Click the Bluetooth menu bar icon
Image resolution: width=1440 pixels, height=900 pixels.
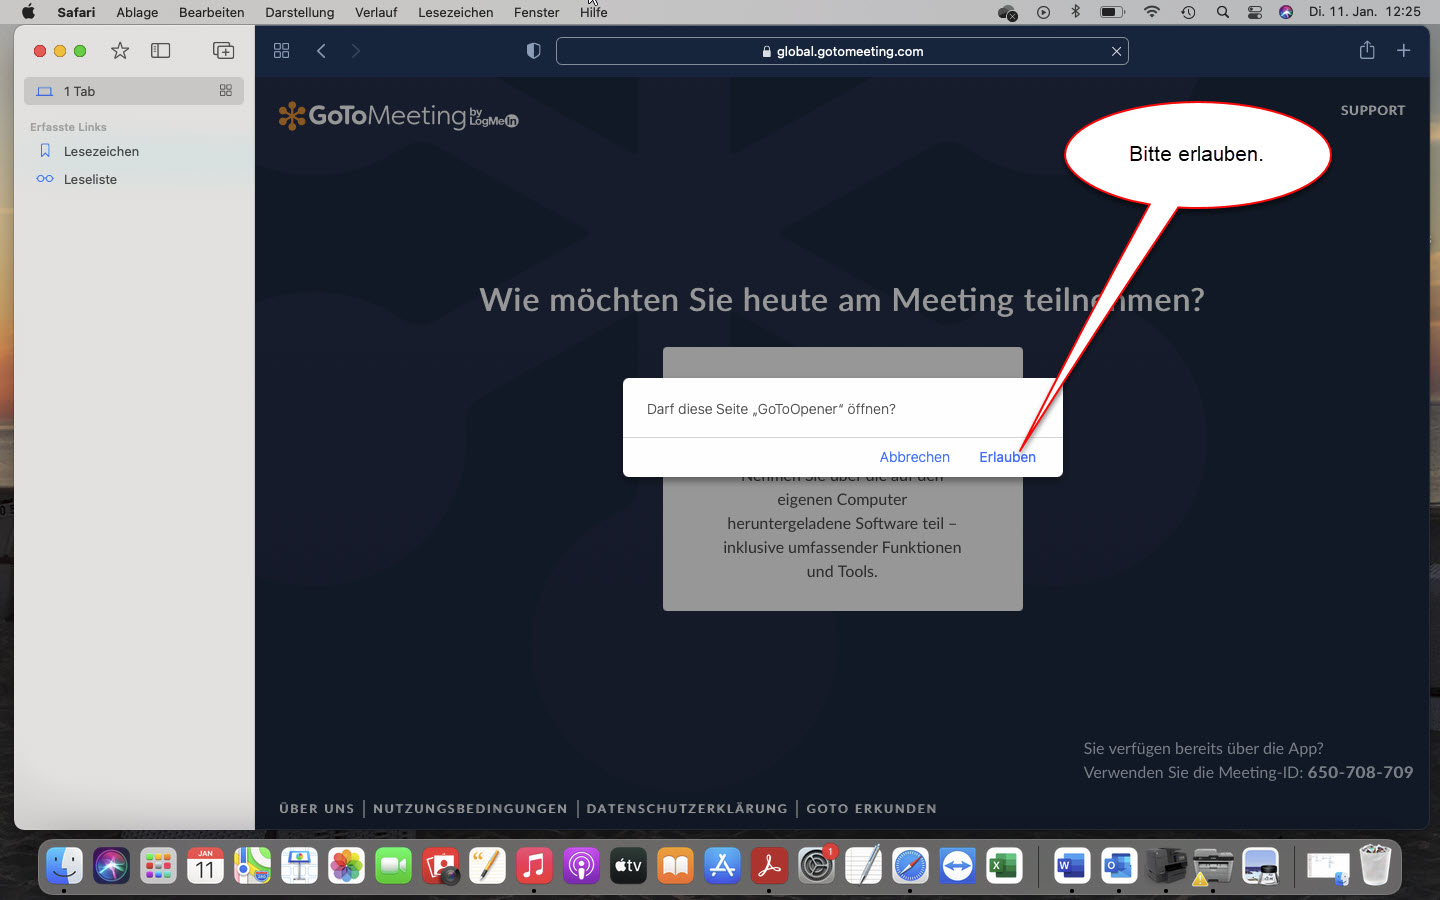point(1076,12)
